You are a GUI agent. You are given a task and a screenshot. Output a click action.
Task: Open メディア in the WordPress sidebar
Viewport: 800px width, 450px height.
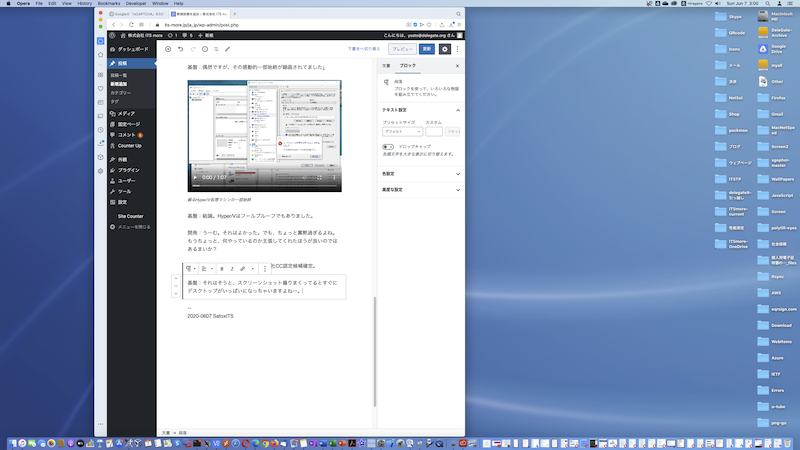(x=126, y=114)
